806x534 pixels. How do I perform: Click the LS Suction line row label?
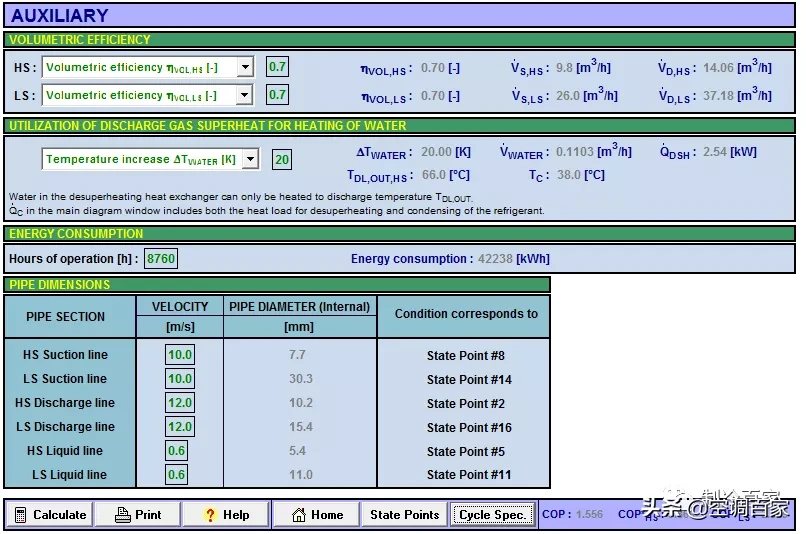click(65, 379)
